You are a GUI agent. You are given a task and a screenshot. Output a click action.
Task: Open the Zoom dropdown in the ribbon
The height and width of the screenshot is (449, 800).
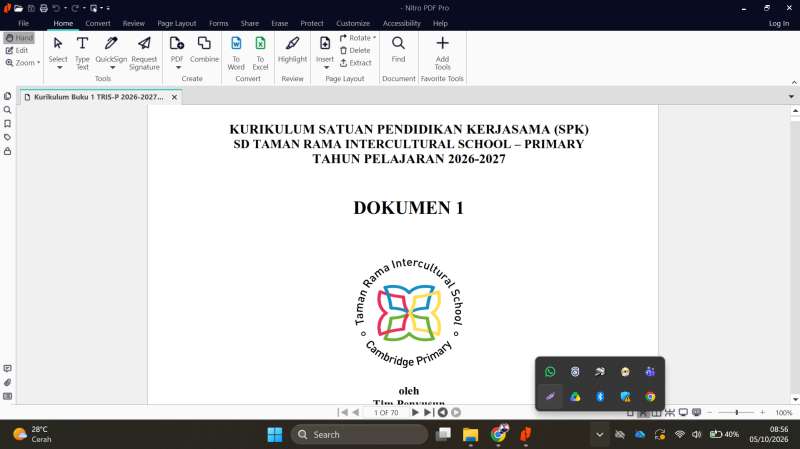click(x=22, y=63)
